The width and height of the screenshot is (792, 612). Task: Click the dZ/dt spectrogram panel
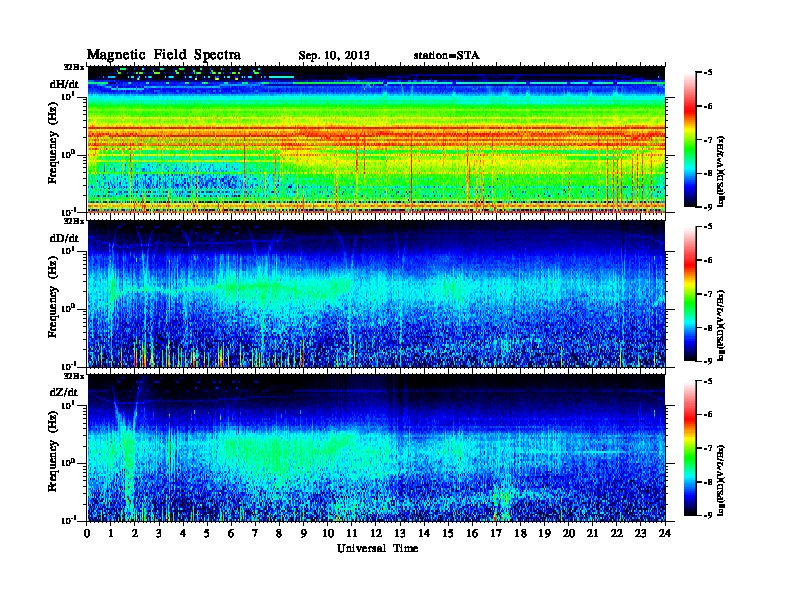pyautogui.click(x=376, y=448)
